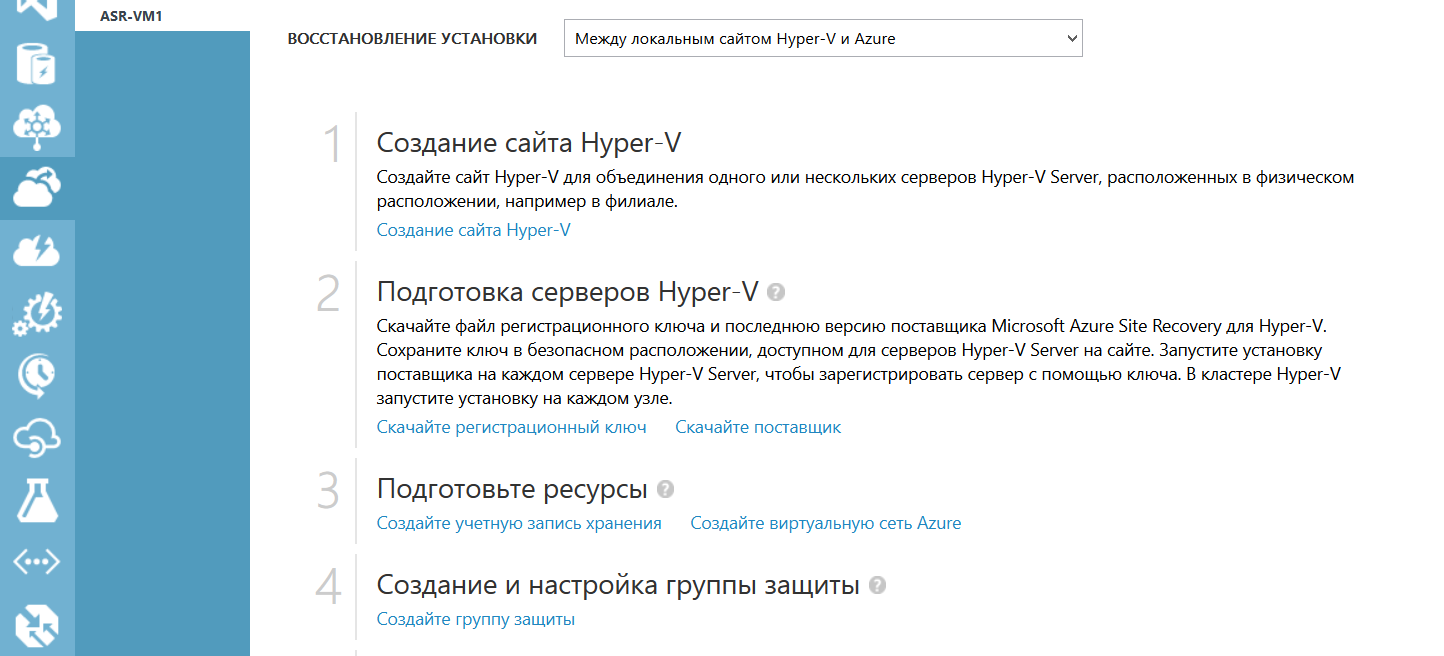
Task: Open the ВОССТАНОВЛЕНИЕ УСТАНОВКИ dropdown
Action: [822, 37]
